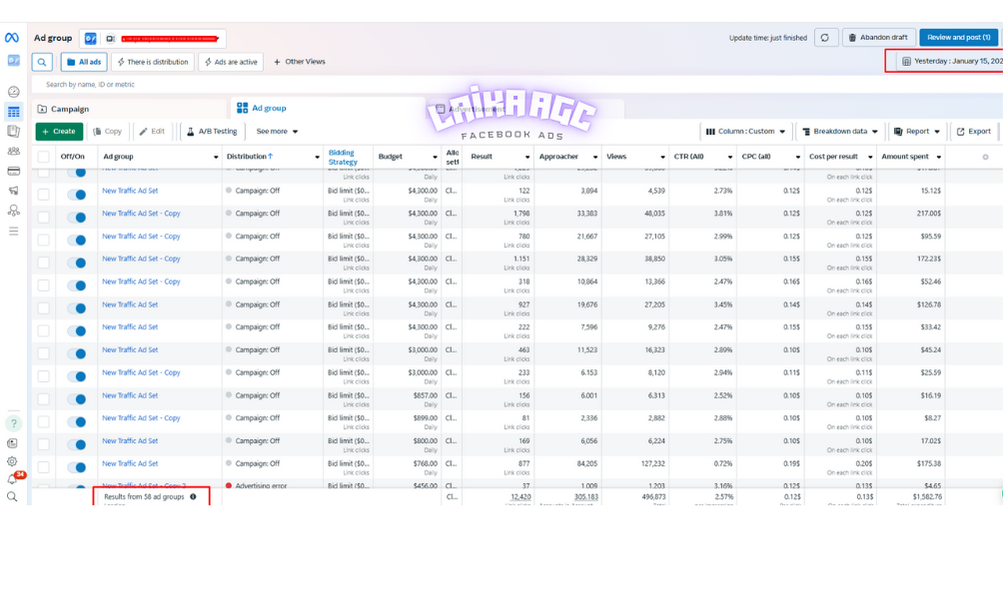Click the A/B Testing button
This screenshot has width=1004, height=590.
(212, 131)
